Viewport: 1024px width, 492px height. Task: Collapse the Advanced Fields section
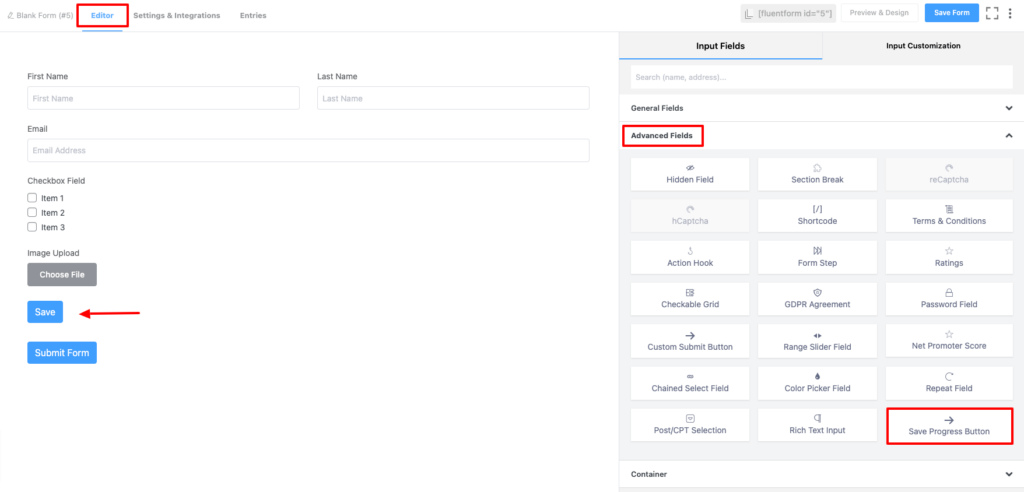pyautogui.click(x=1009, y=135)
